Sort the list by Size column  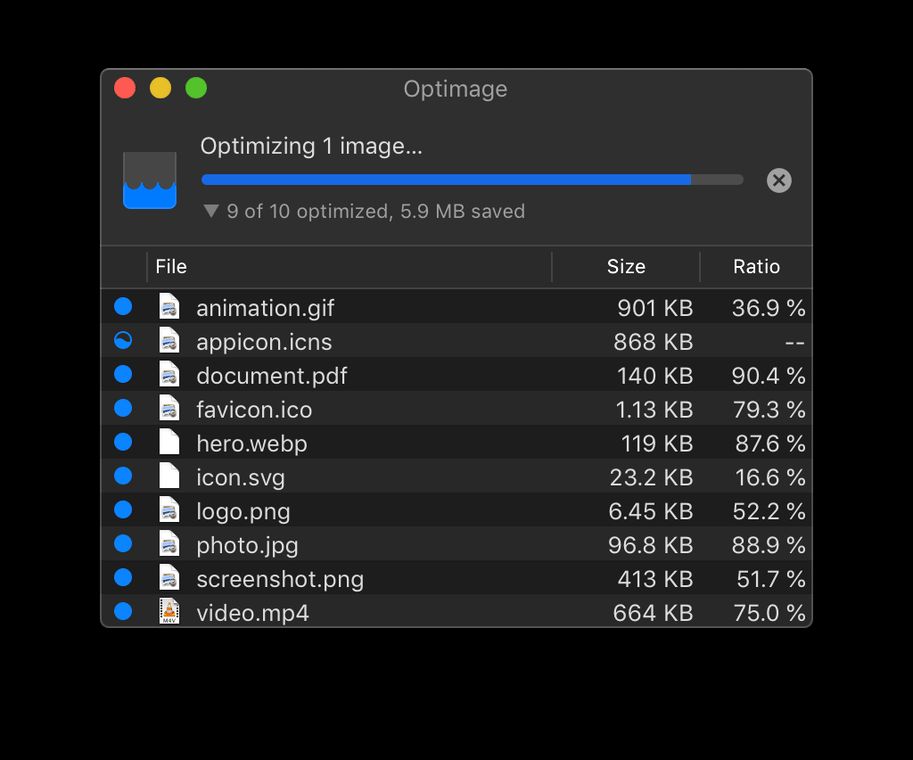pyautogui.click(x=626, y=267)
